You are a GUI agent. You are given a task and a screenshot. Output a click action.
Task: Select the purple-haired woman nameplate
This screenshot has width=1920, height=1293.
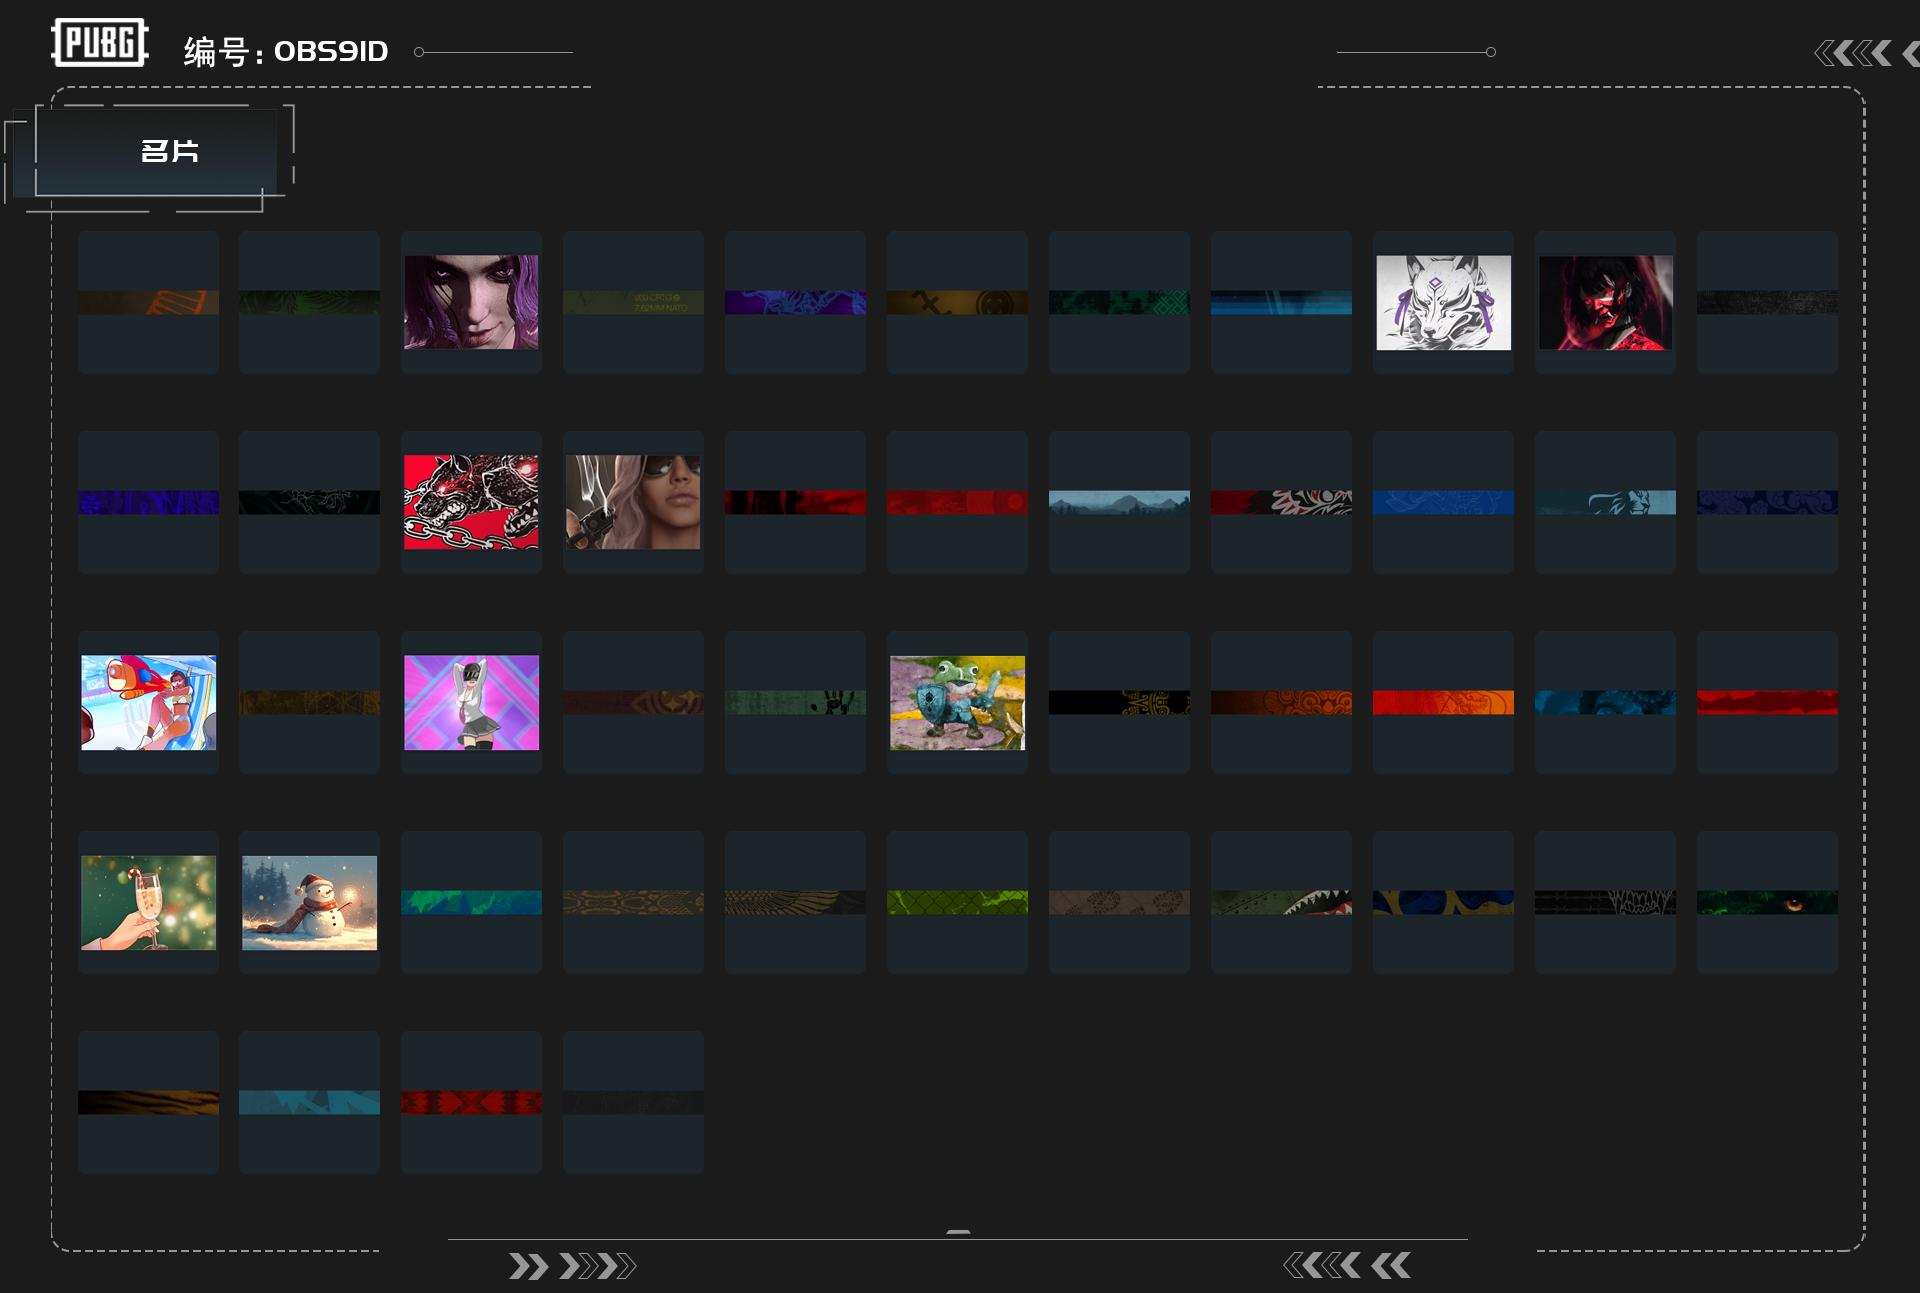click(471, 302)
